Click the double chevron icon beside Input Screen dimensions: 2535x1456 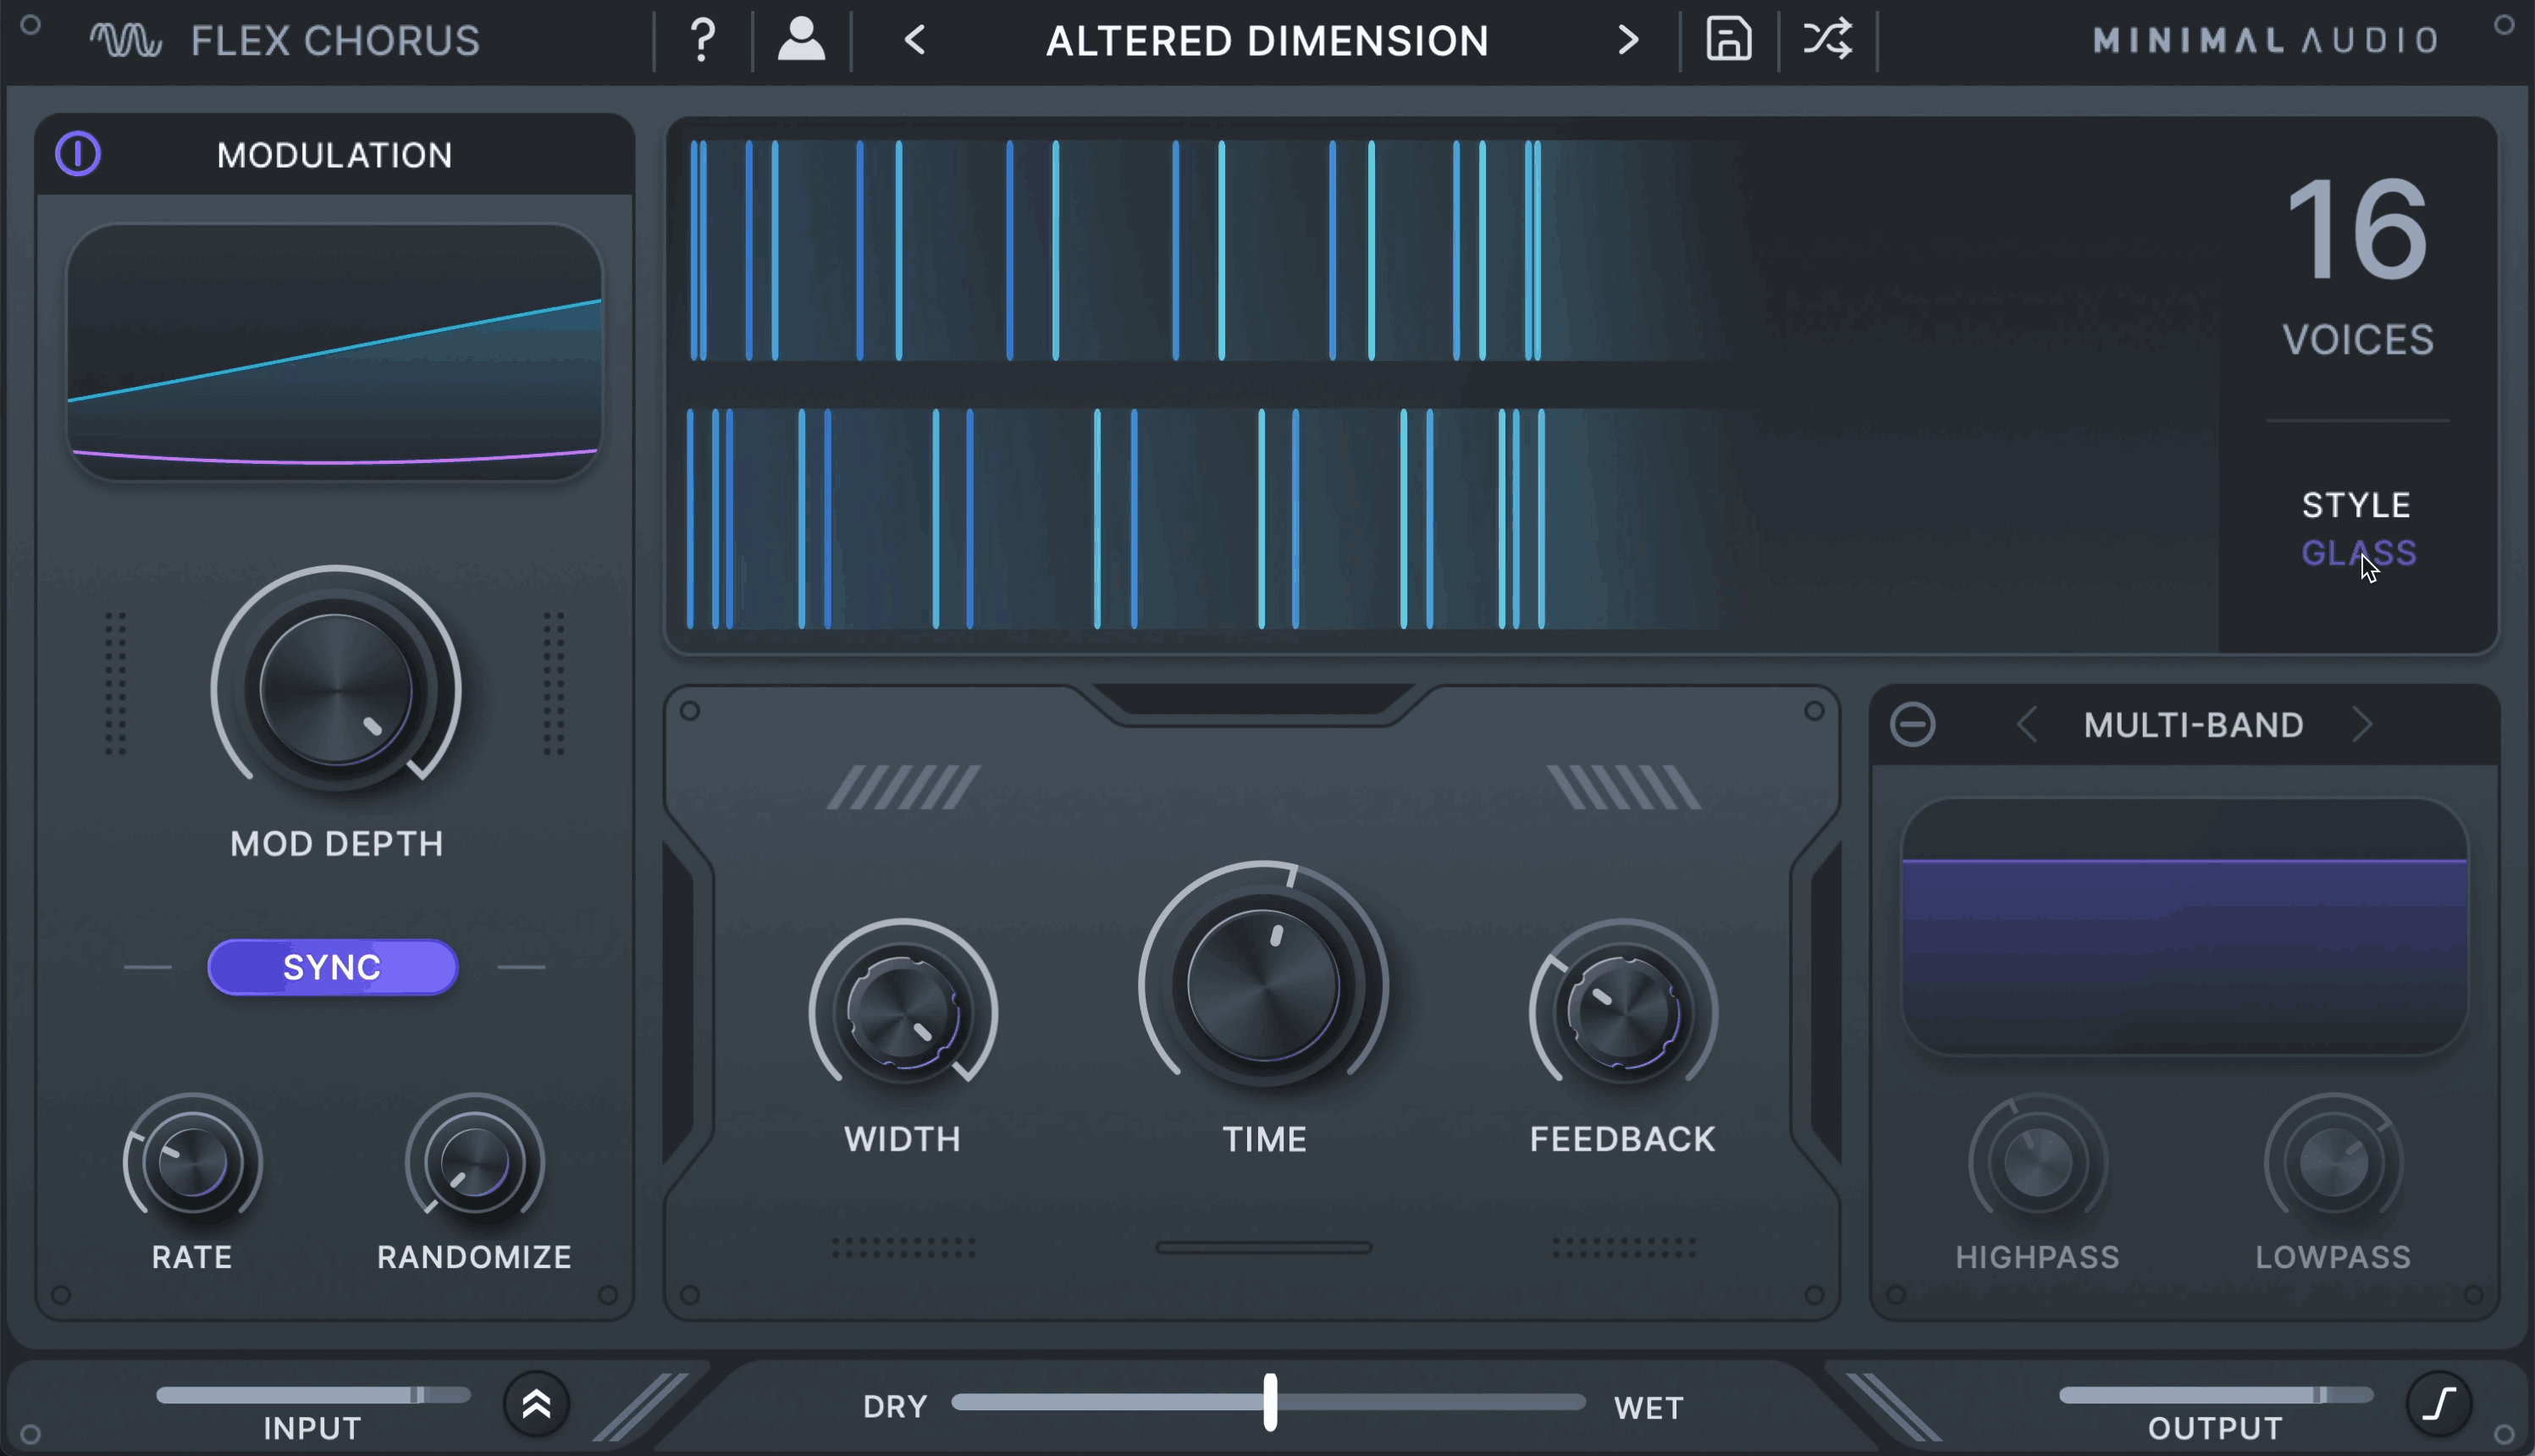click(537, 1405)
